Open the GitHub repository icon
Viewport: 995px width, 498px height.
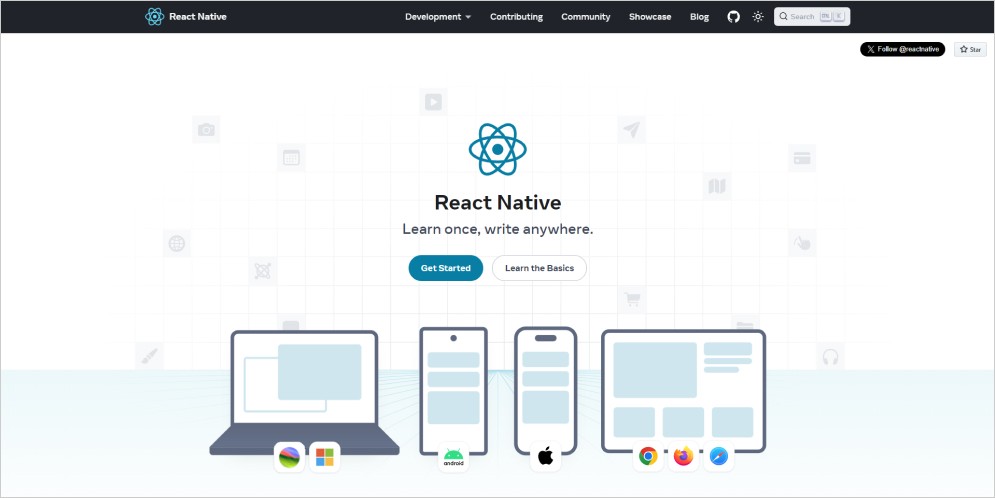pyautogui.click(x=734, y=16)
